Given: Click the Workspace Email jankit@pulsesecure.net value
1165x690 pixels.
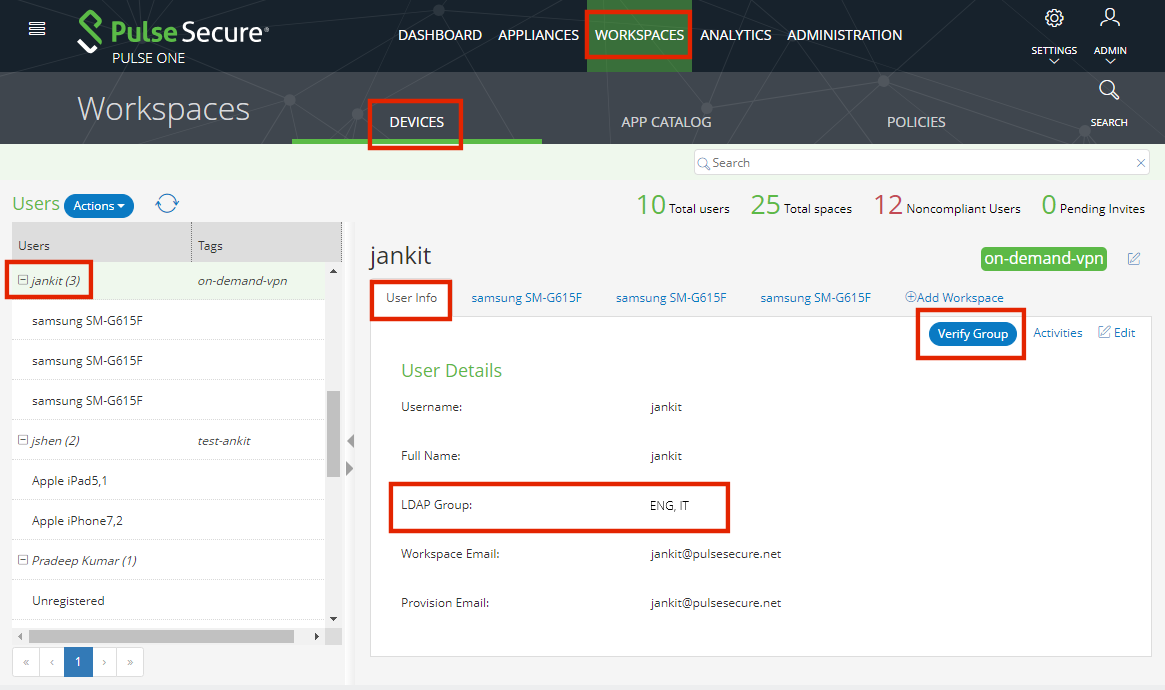Looking at the screenshot, I should tap(715, 554).
